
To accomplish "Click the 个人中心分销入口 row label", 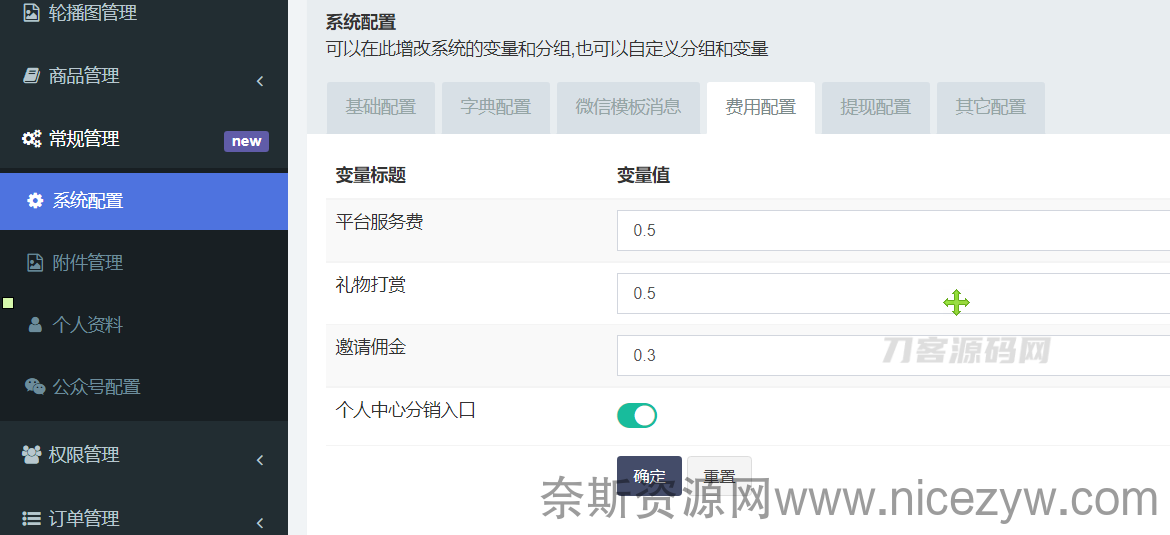I will 405,409.
